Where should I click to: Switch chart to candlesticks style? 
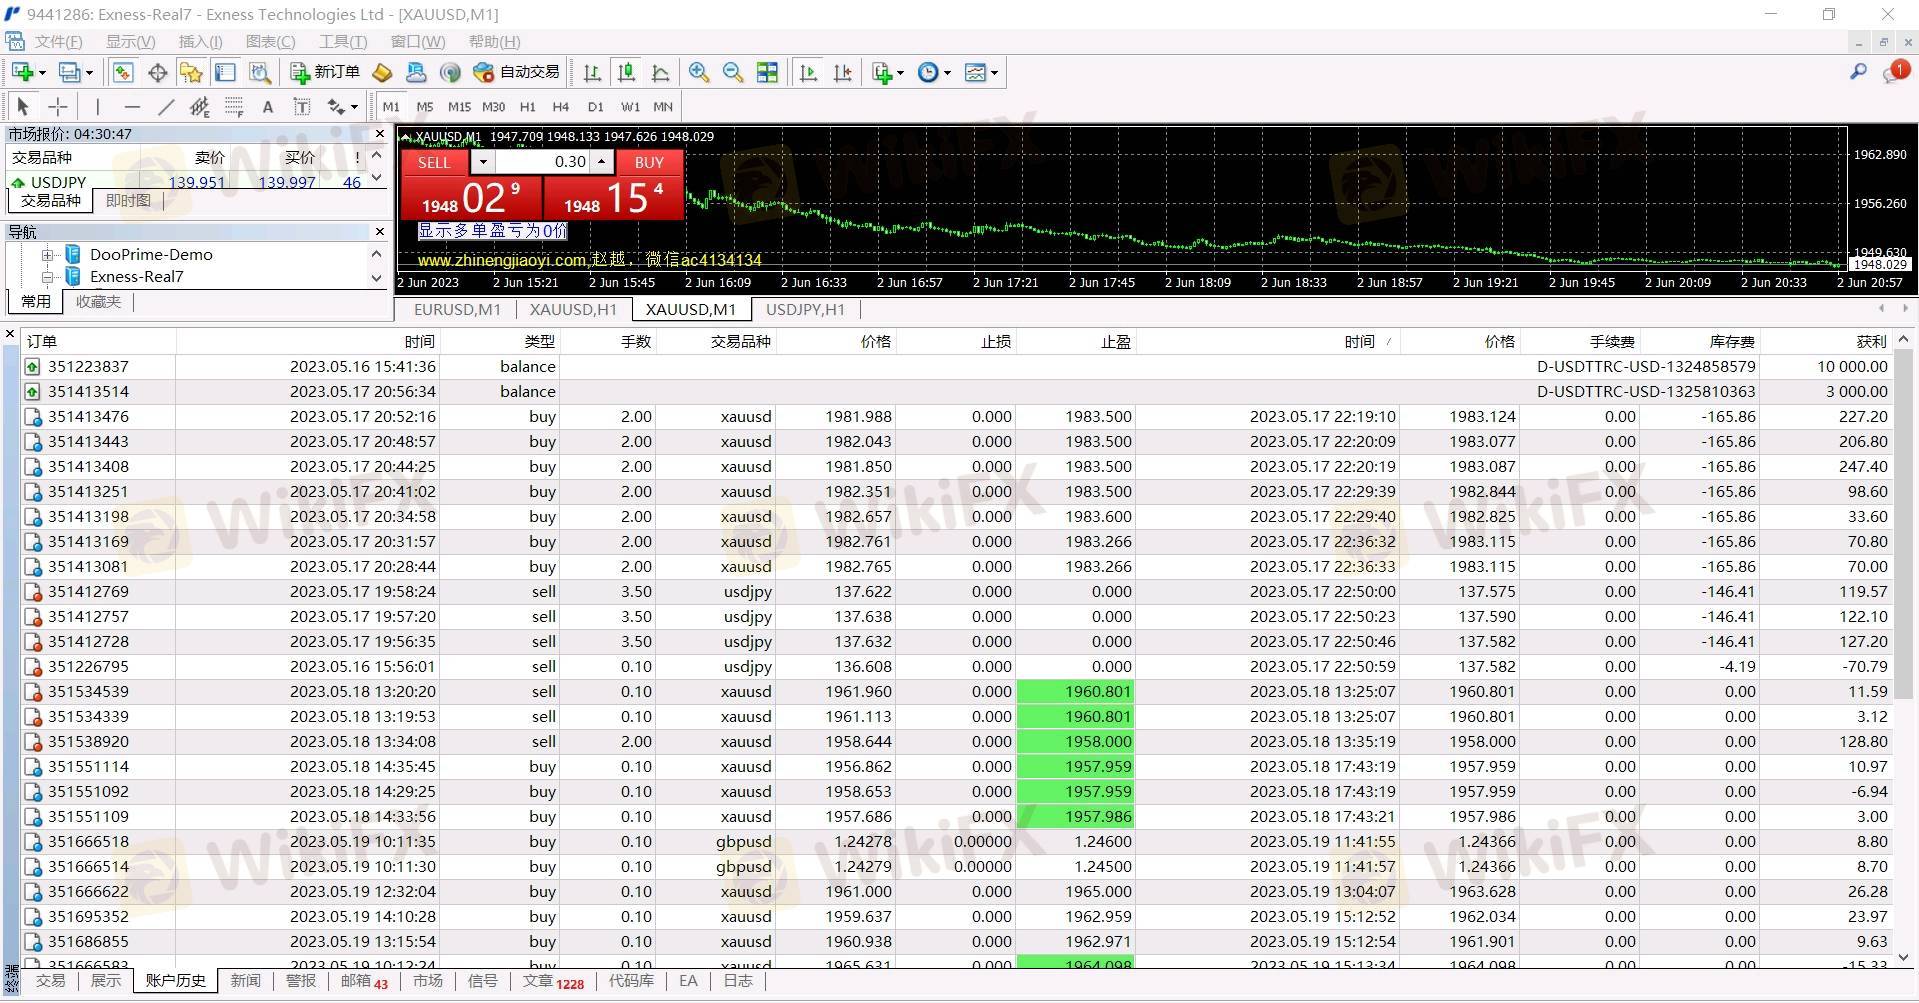pos(627,72)
